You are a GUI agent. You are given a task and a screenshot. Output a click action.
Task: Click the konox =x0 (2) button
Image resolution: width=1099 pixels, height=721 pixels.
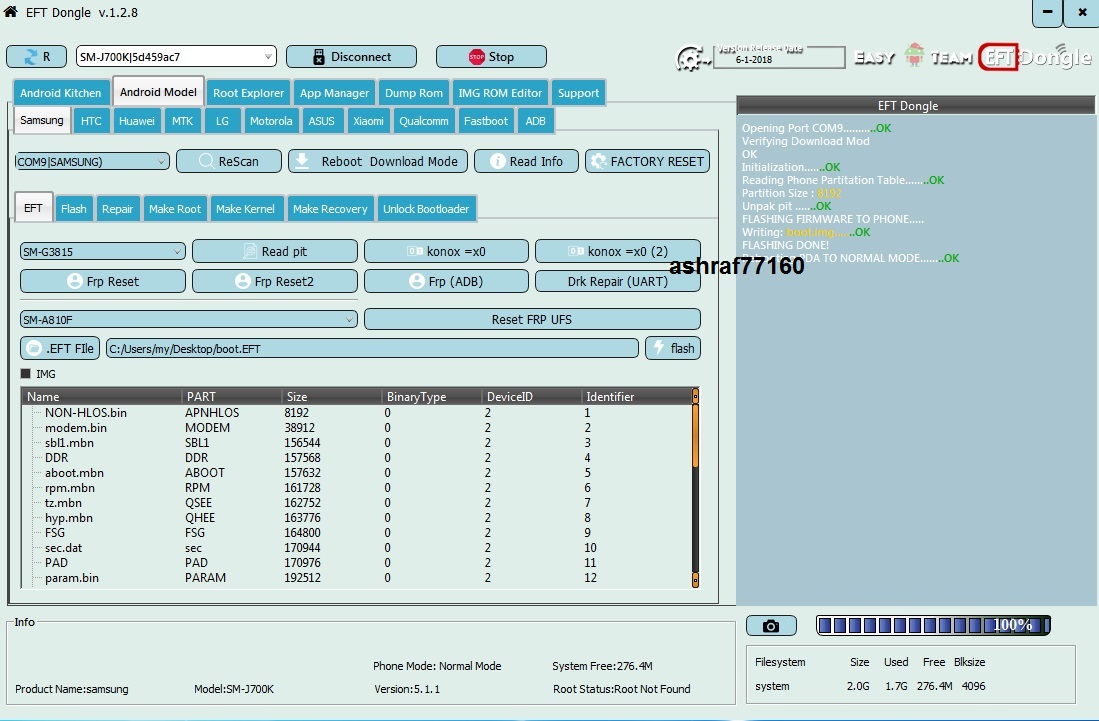click(x=617, y=251)
